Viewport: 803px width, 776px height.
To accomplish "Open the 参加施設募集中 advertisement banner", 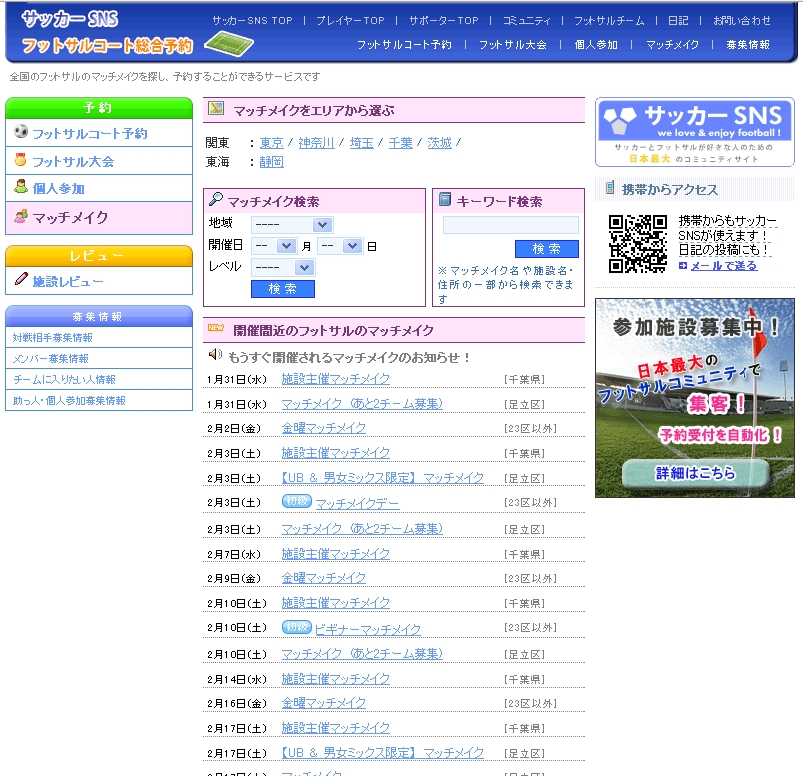I will tap(694, 397).
